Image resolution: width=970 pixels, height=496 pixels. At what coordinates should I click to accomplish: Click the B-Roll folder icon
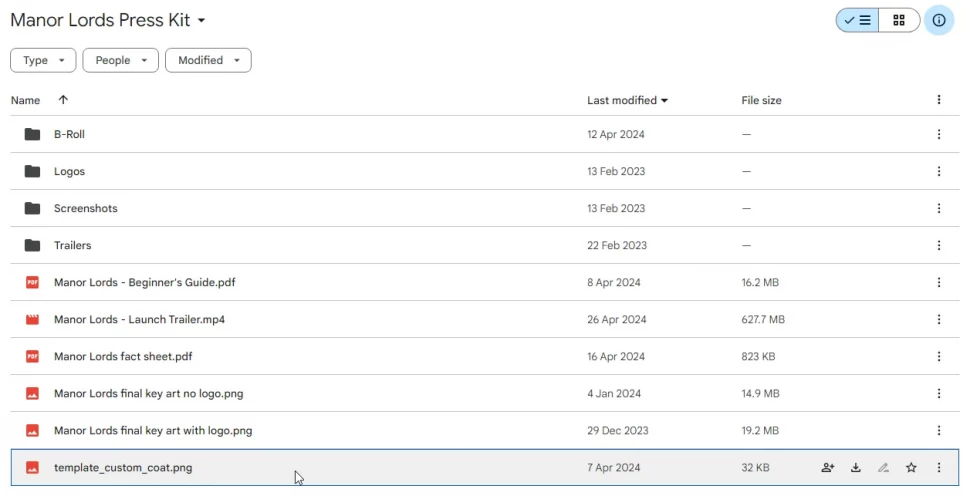coord(32,134)
